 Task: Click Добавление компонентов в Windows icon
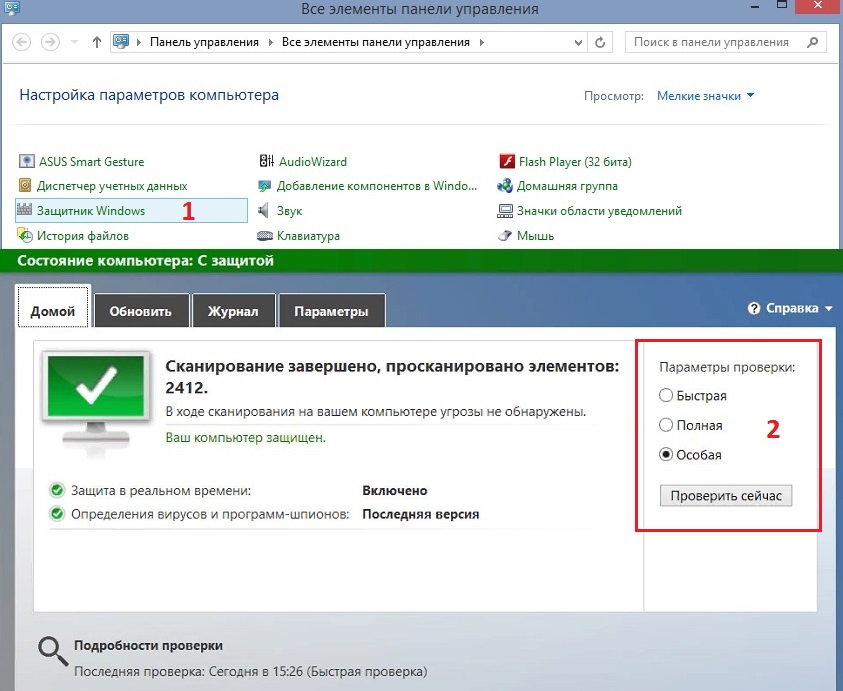click(x=265, y=186)
